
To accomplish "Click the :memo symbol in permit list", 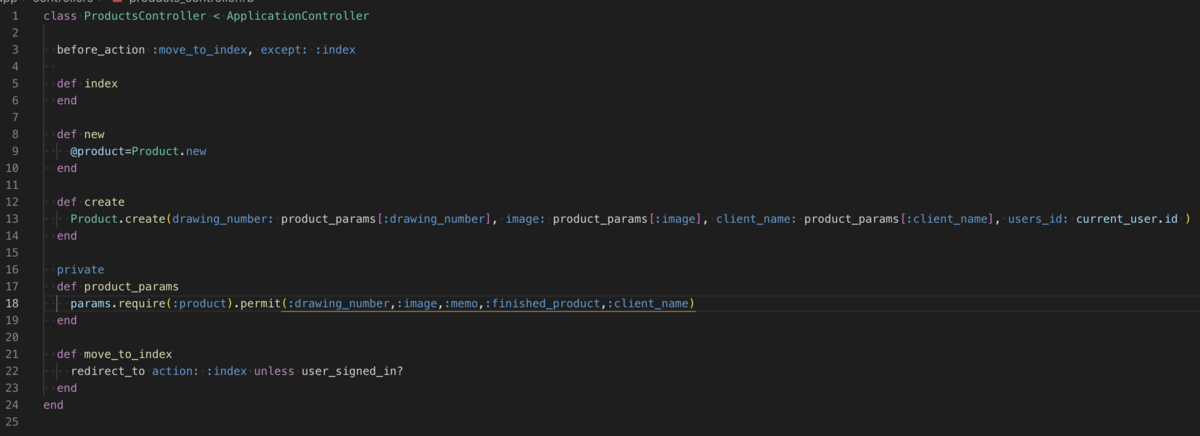I will tap(461, 303).
